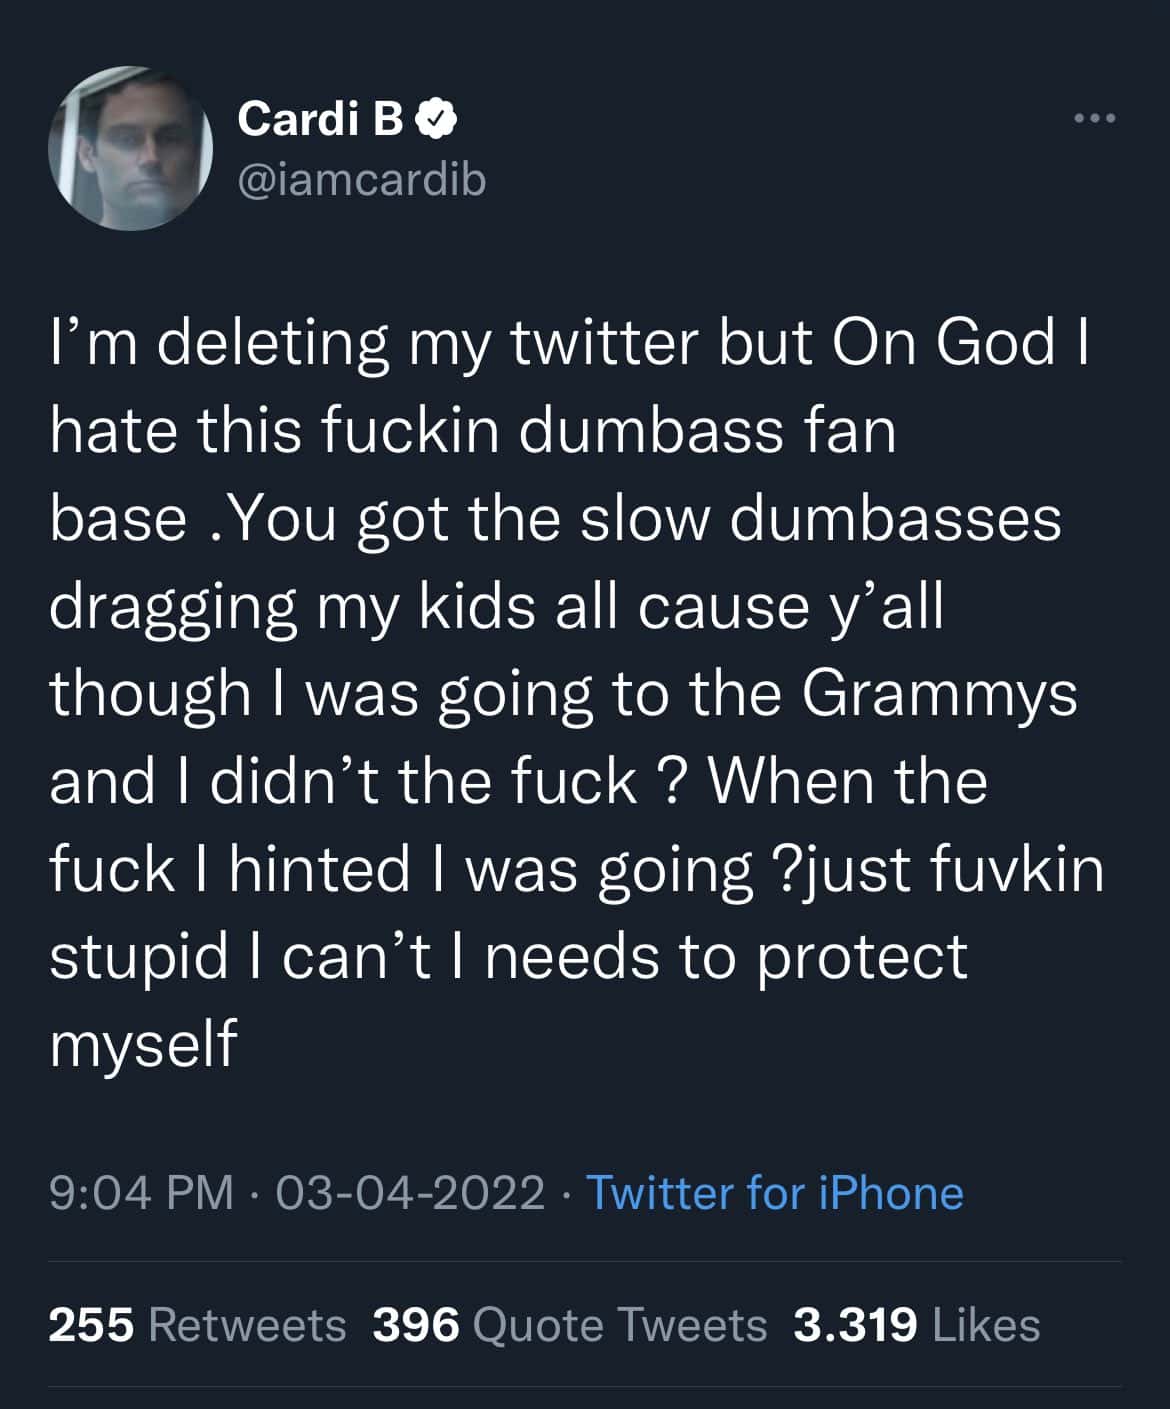Click the word Grammys in the tweet
Image resolution: width=1170 pixels, height=1409 pixels.
[x=940, y=693]
